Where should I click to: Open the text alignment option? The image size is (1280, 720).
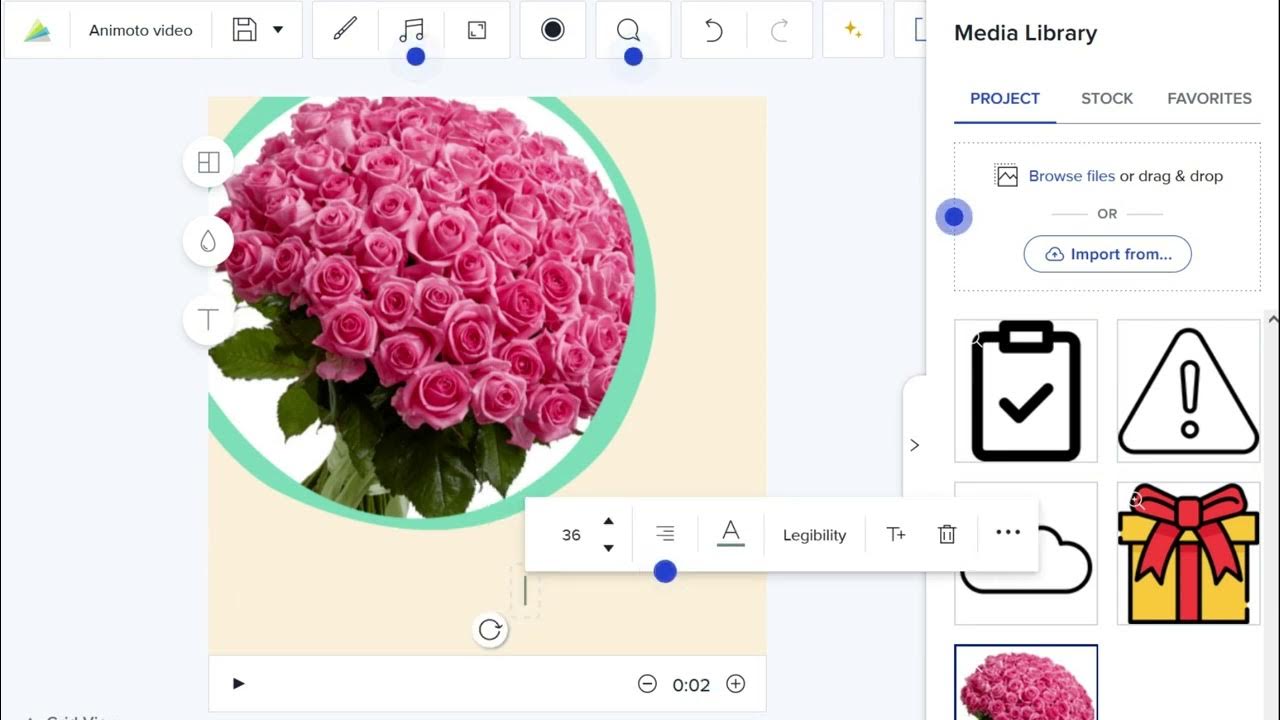(665, 534)
